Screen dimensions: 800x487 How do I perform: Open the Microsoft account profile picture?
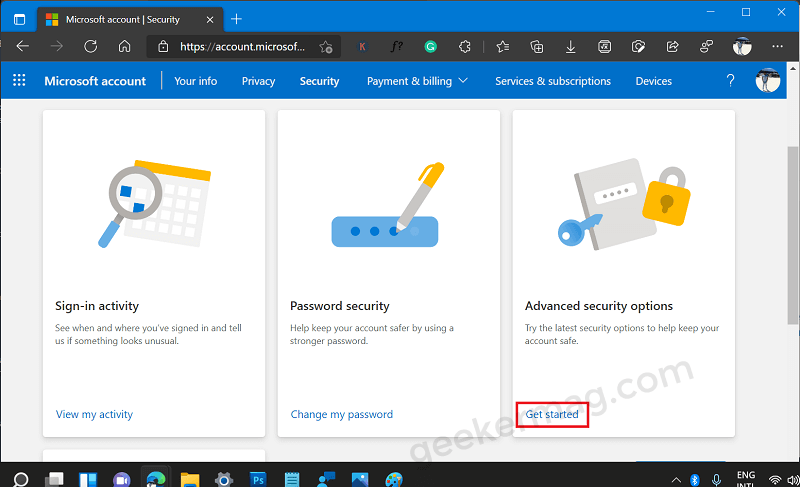click(x=767, y=80)
